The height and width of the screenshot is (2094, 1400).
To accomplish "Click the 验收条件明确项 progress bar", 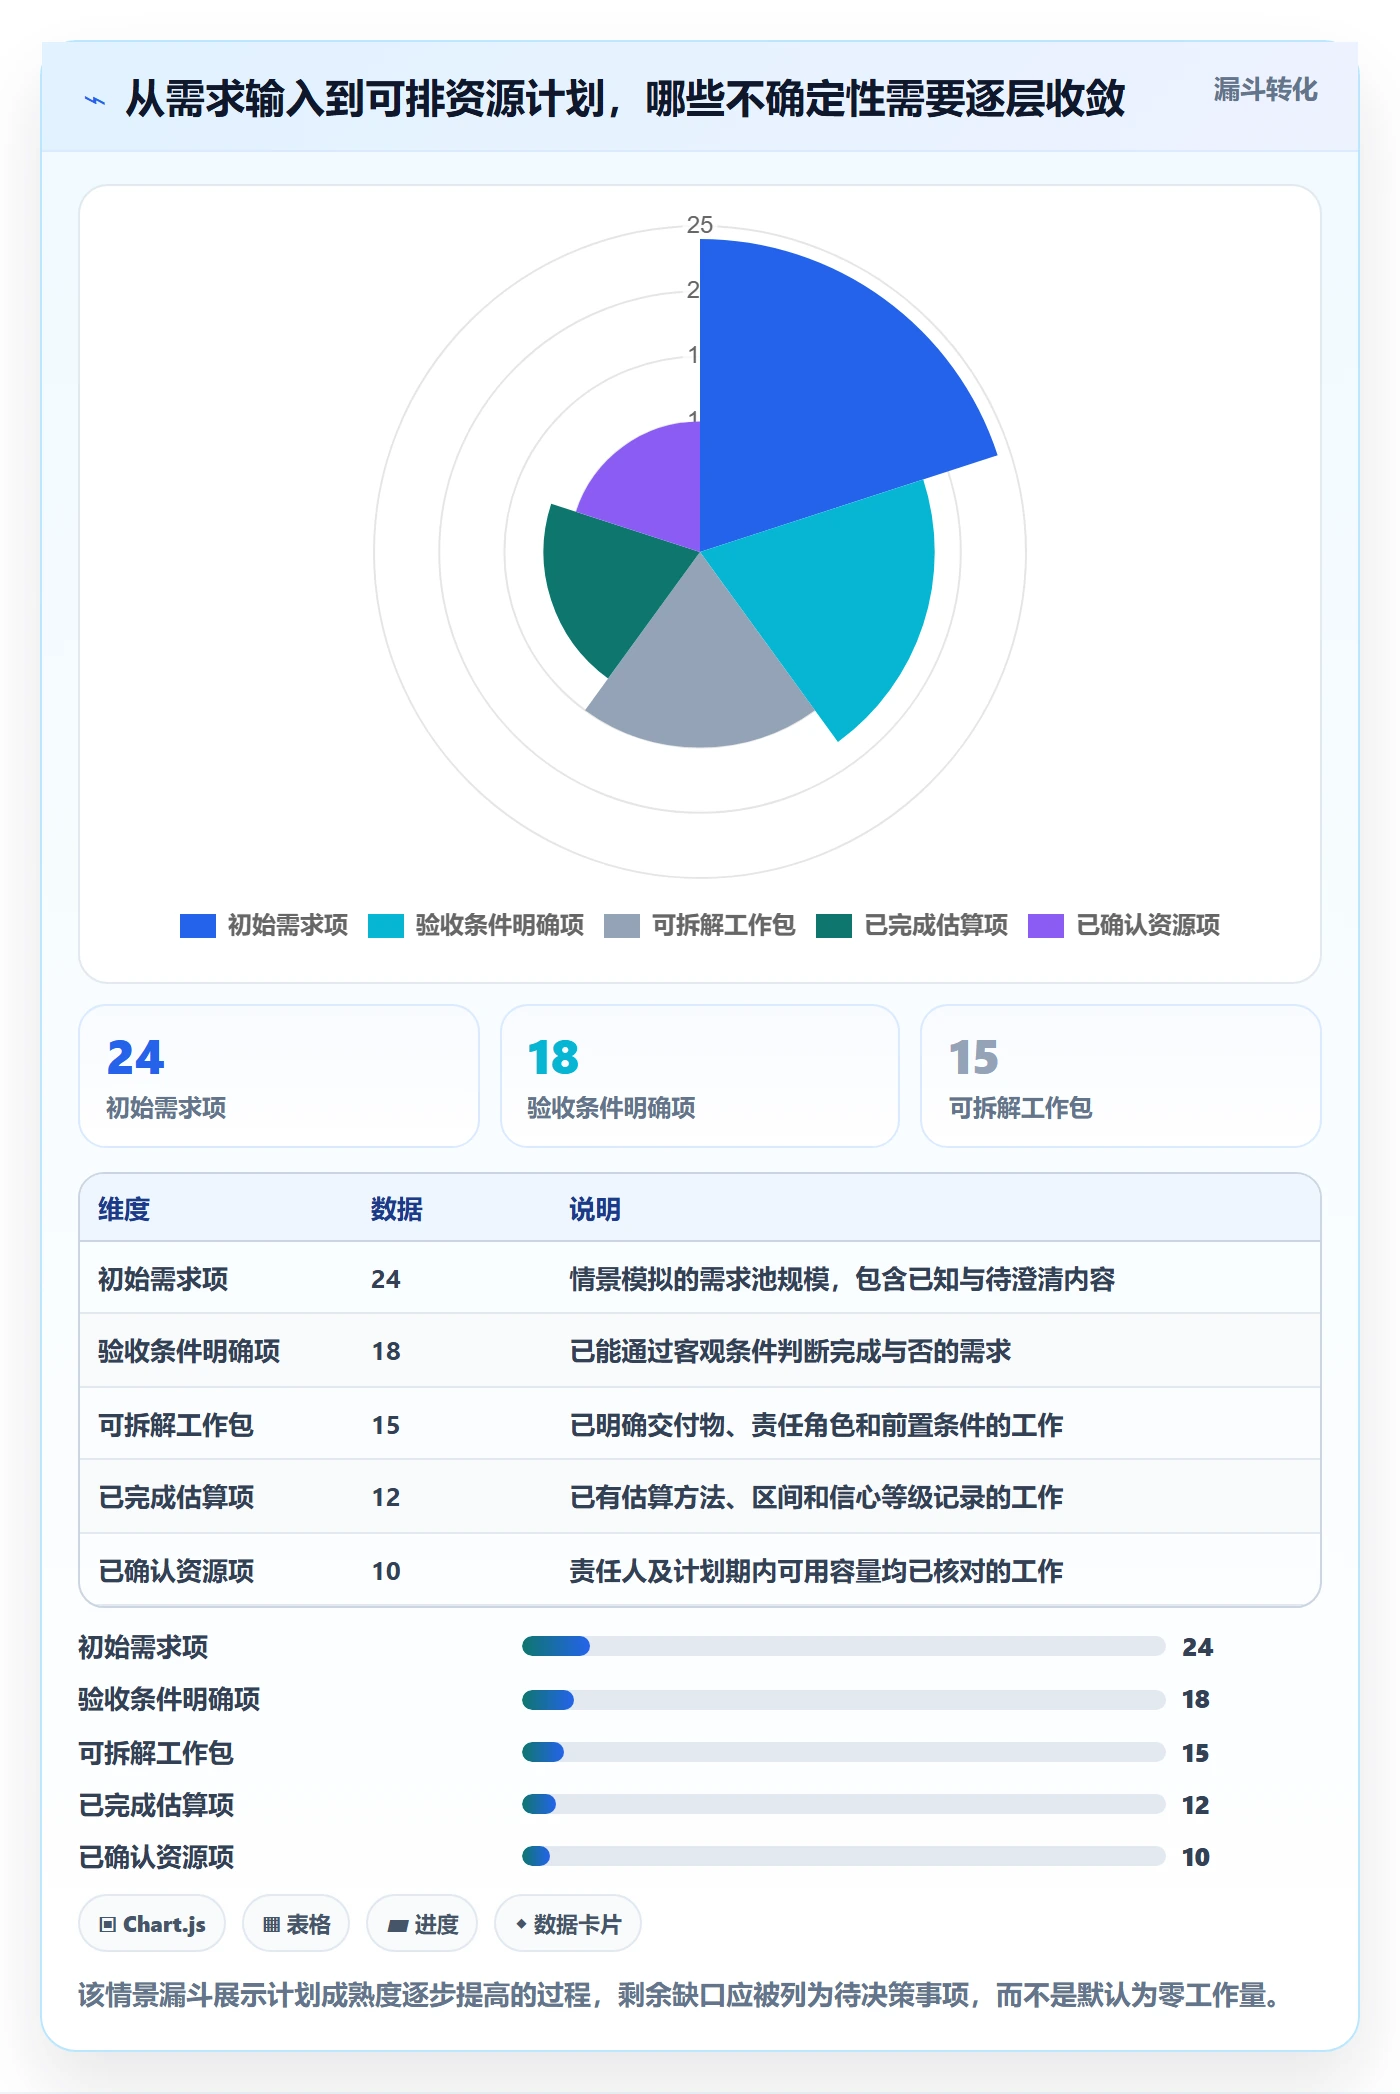I will click(x=843, y=1699).
